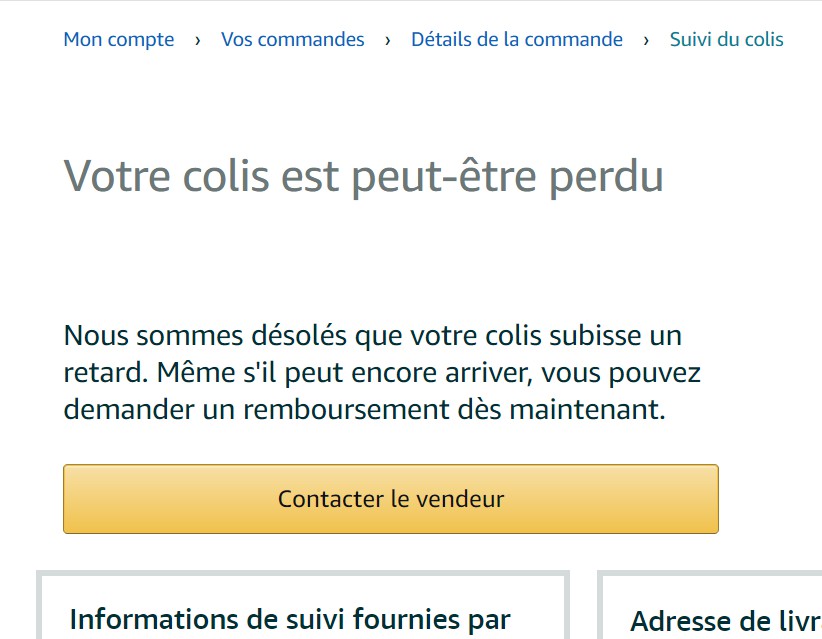
Task: Click the Contacter le vendeur button
Action: (x=390, y=499)
